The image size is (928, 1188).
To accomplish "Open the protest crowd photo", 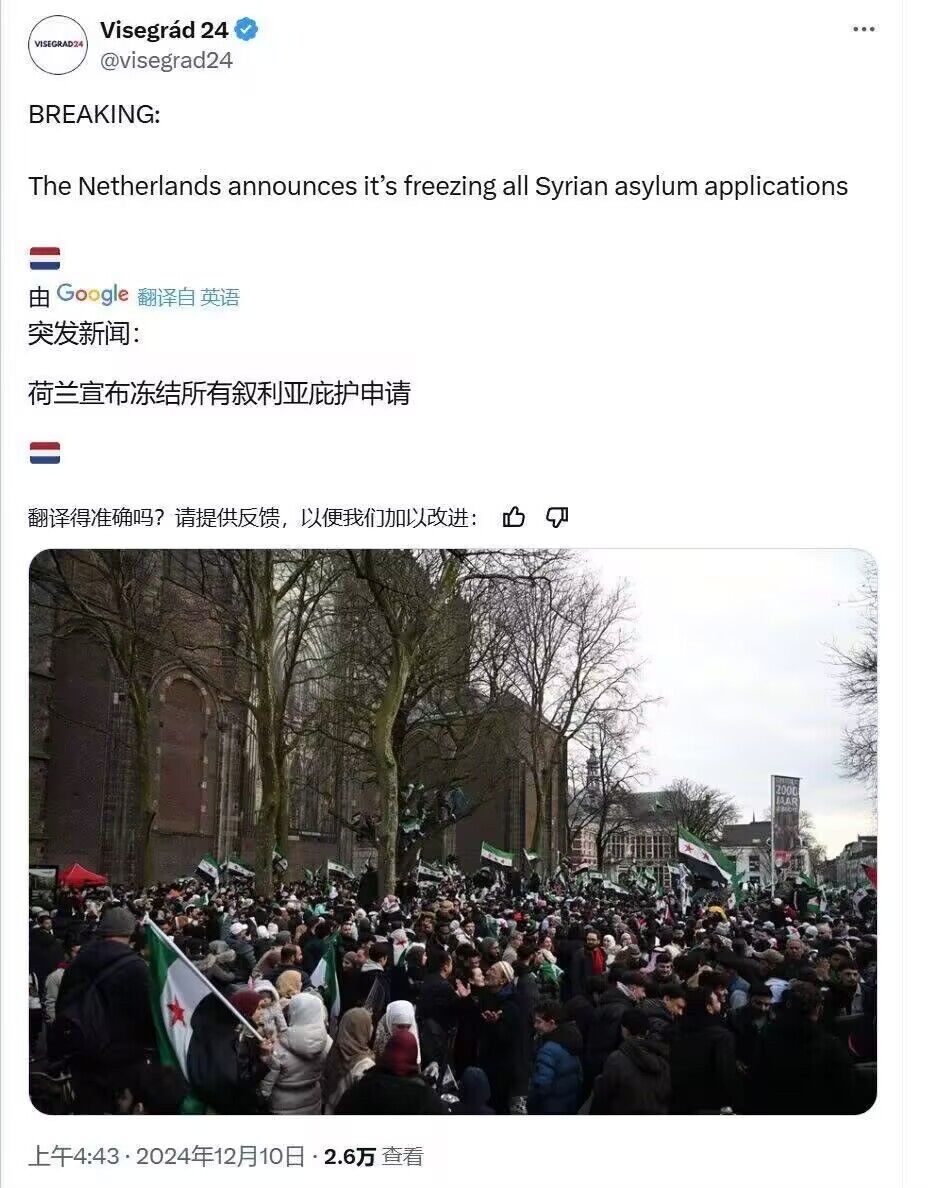I will [x=453, y=831].
